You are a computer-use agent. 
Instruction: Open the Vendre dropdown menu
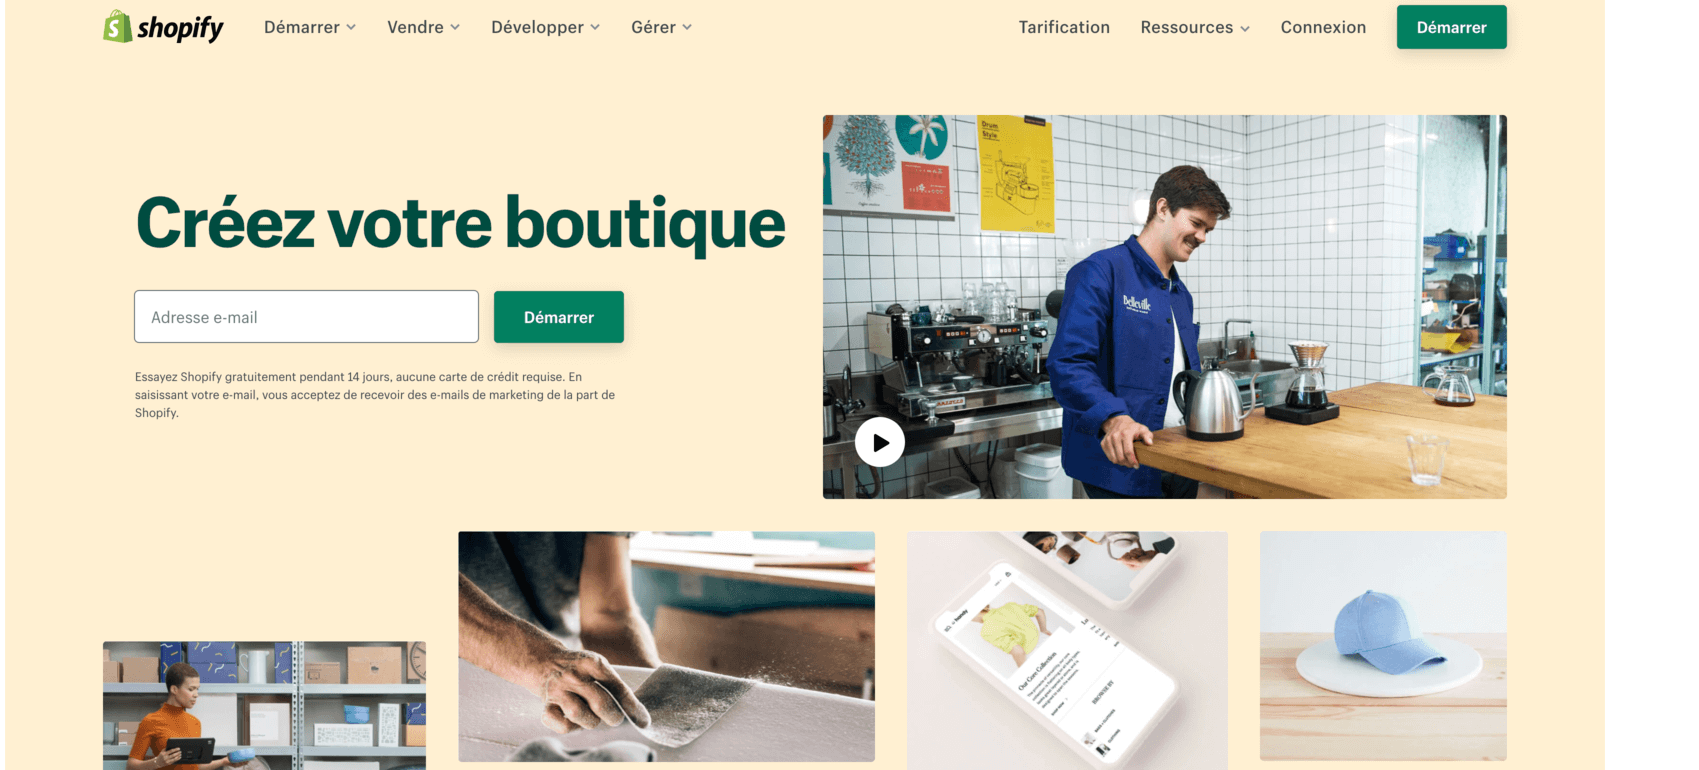pyautogui.click(x=424, y=27)
